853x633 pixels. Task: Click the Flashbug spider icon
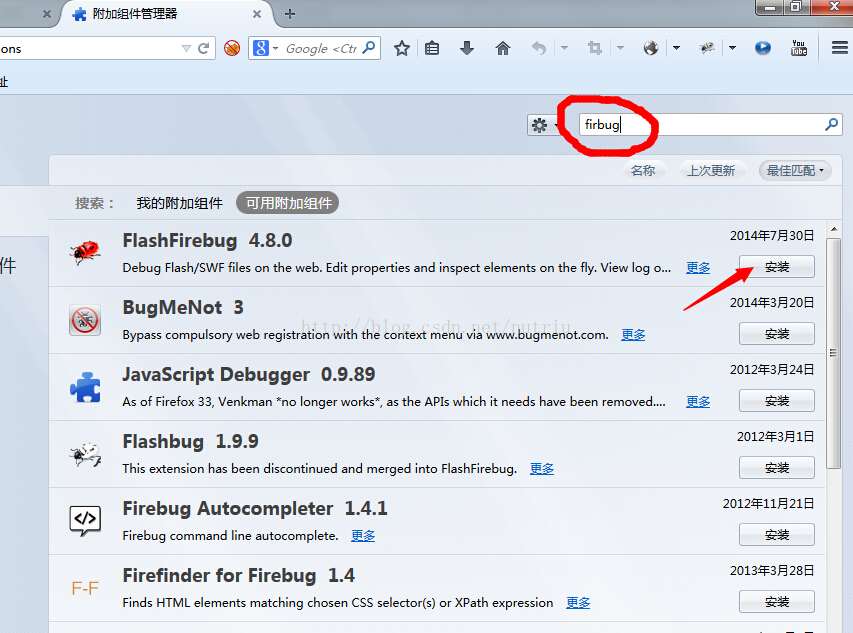click(85, 454)
